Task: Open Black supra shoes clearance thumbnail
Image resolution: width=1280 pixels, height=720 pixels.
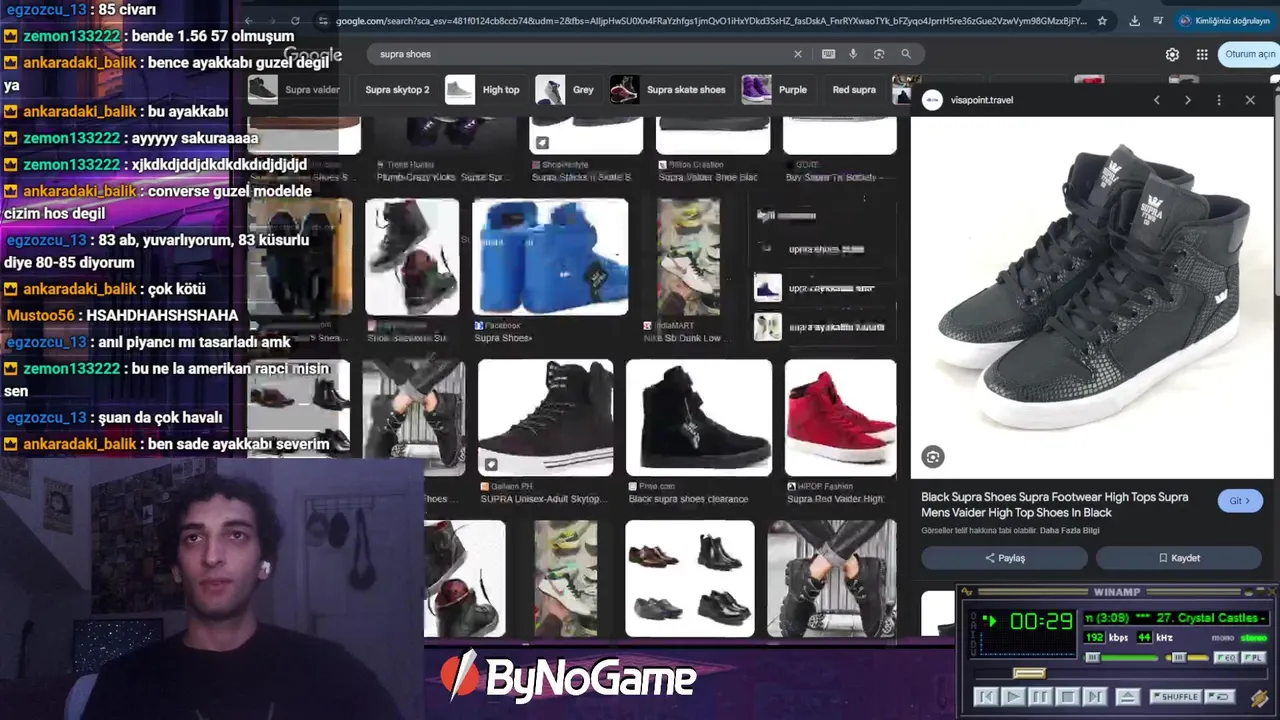Action: (698, 418)
